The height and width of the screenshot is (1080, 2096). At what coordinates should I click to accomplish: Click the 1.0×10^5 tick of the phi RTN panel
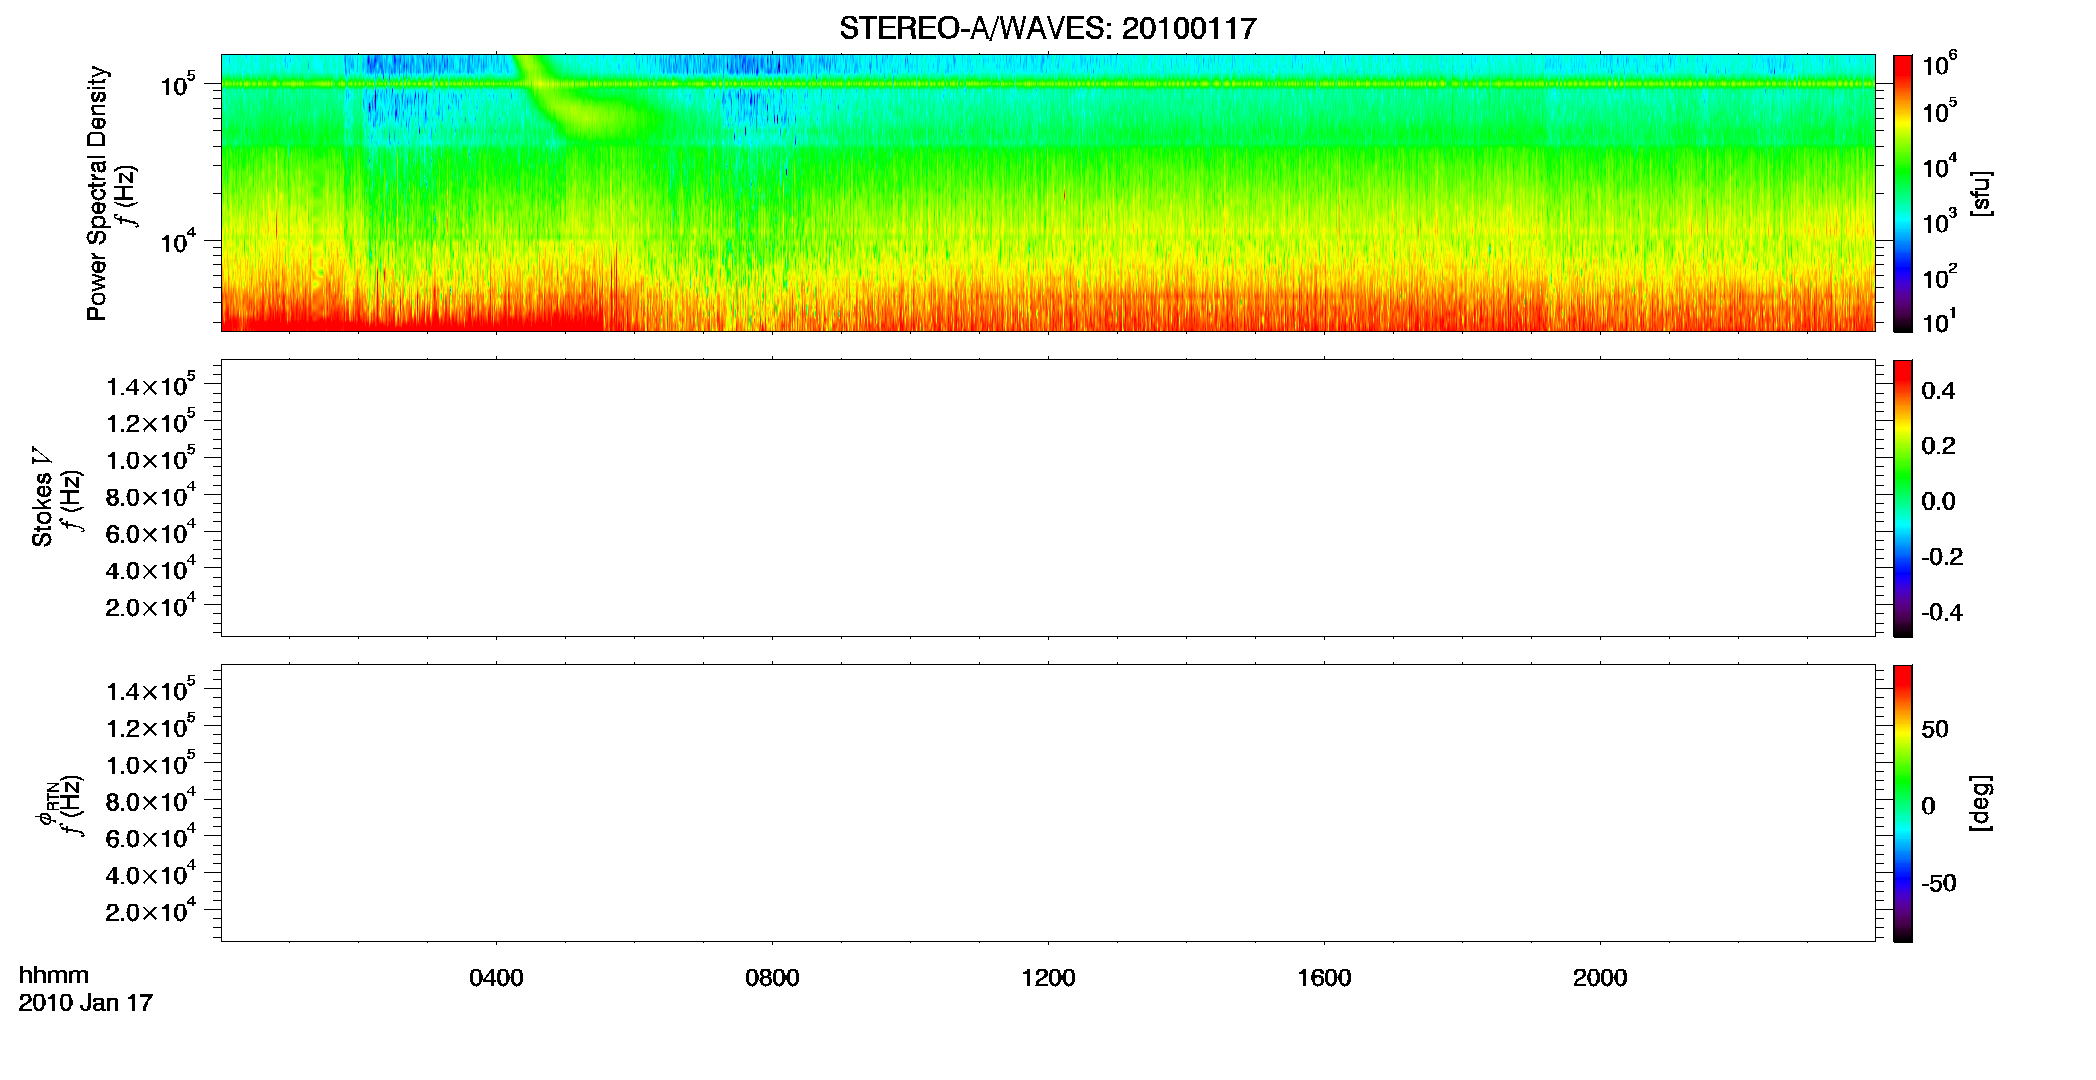151,763
